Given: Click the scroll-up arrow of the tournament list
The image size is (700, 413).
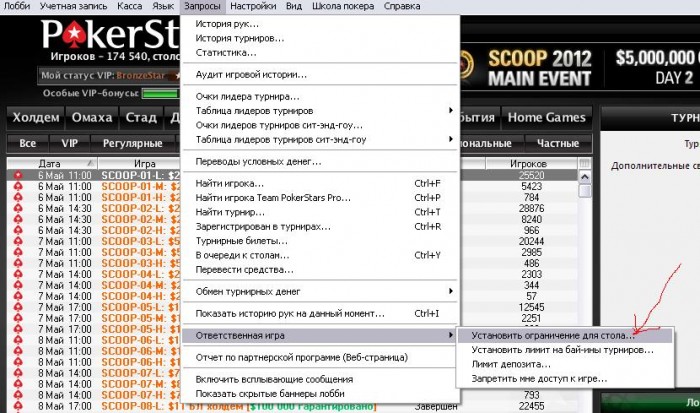Looking at the screenshot, I should (x=584, y=177).
